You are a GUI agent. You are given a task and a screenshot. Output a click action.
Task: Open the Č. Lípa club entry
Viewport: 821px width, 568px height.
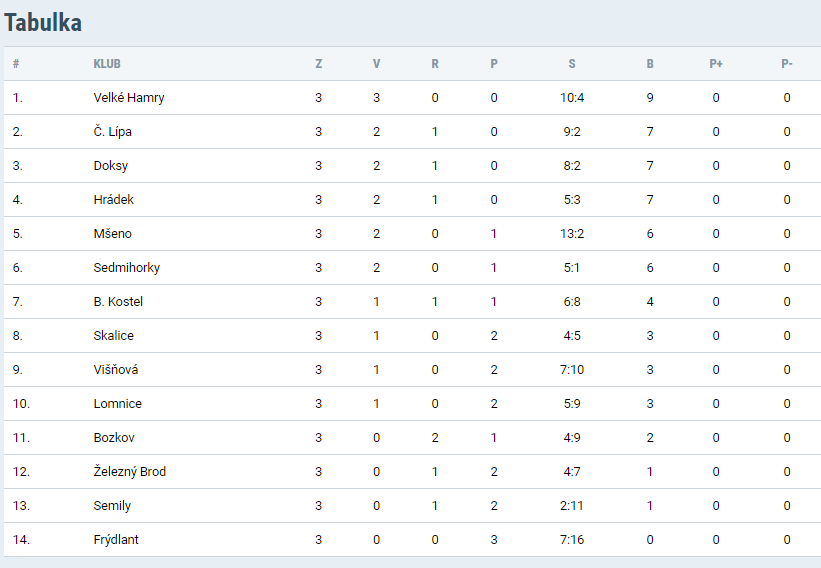coord(113,132)
